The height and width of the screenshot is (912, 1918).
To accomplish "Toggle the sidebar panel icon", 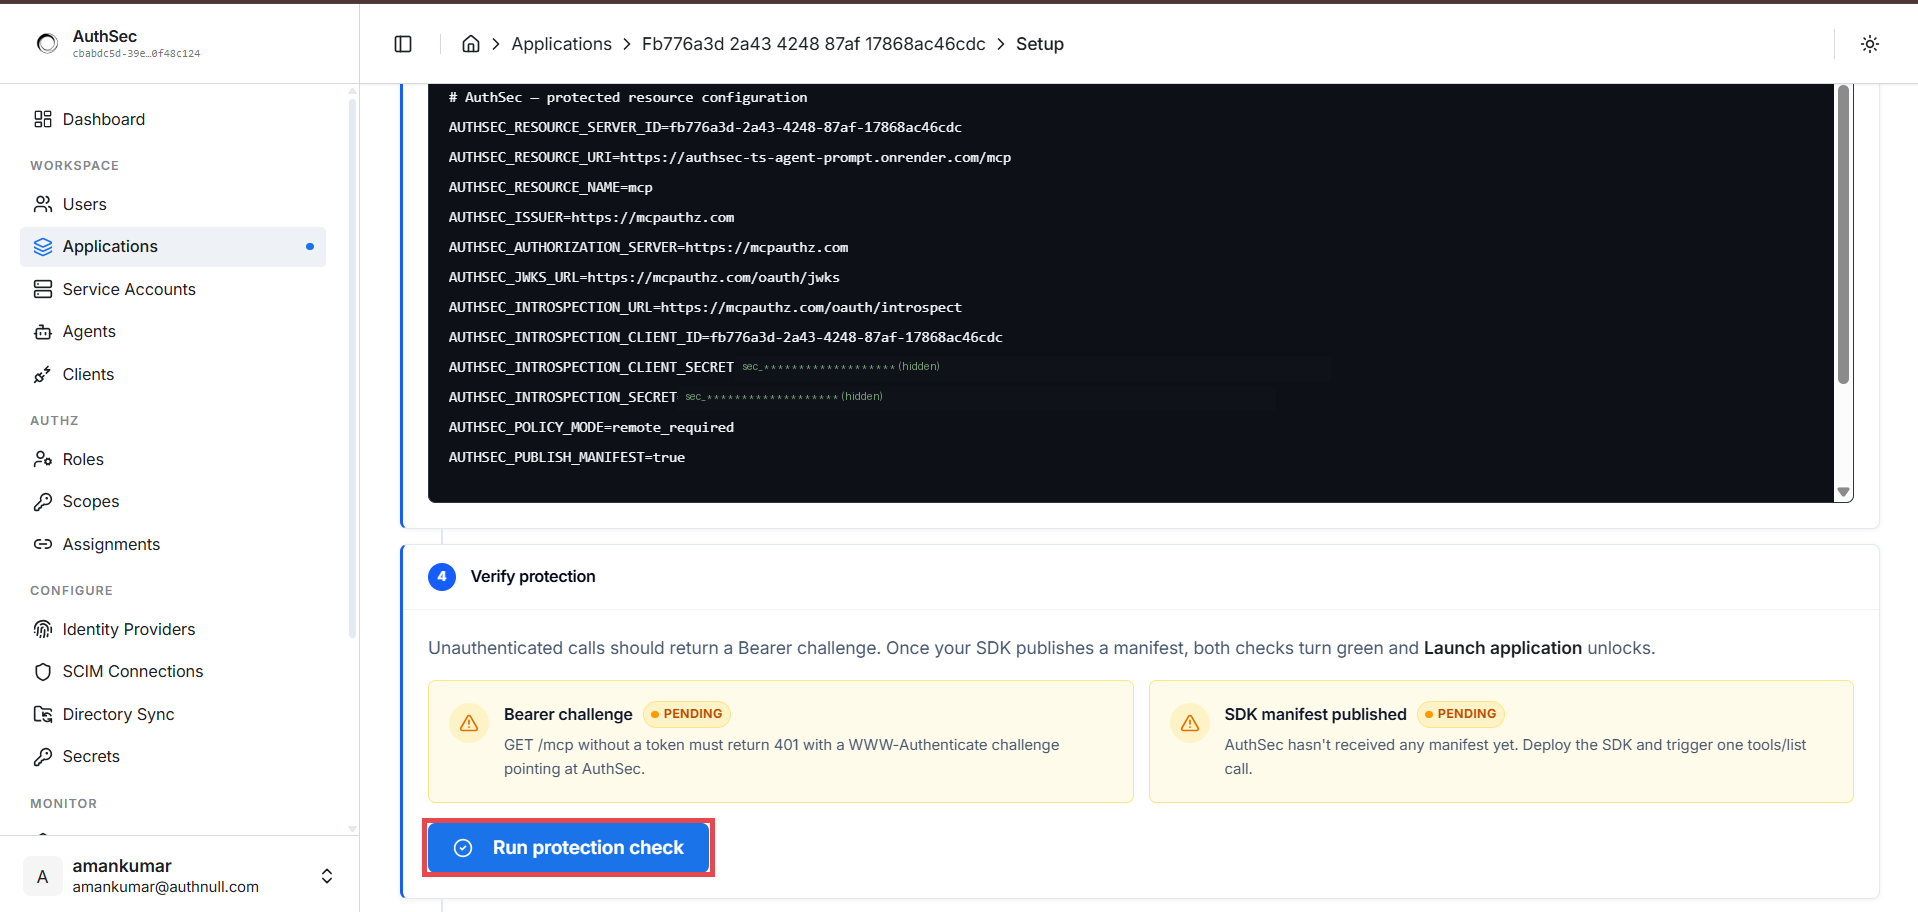I will pos(403,44).
